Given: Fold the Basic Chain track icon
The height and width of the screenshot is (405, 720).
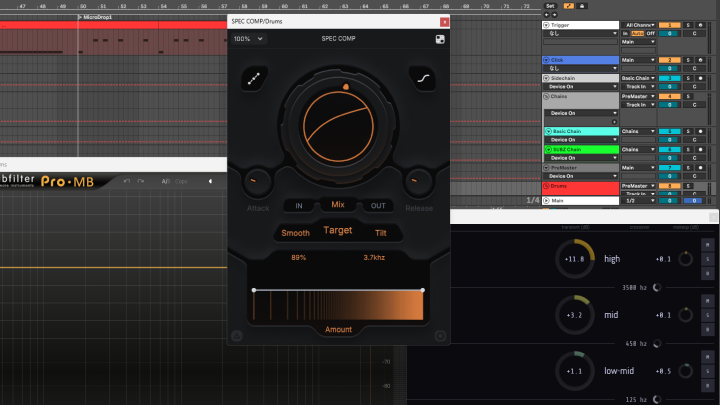Looking at the screenshot, I should click(x=548, y=131).
